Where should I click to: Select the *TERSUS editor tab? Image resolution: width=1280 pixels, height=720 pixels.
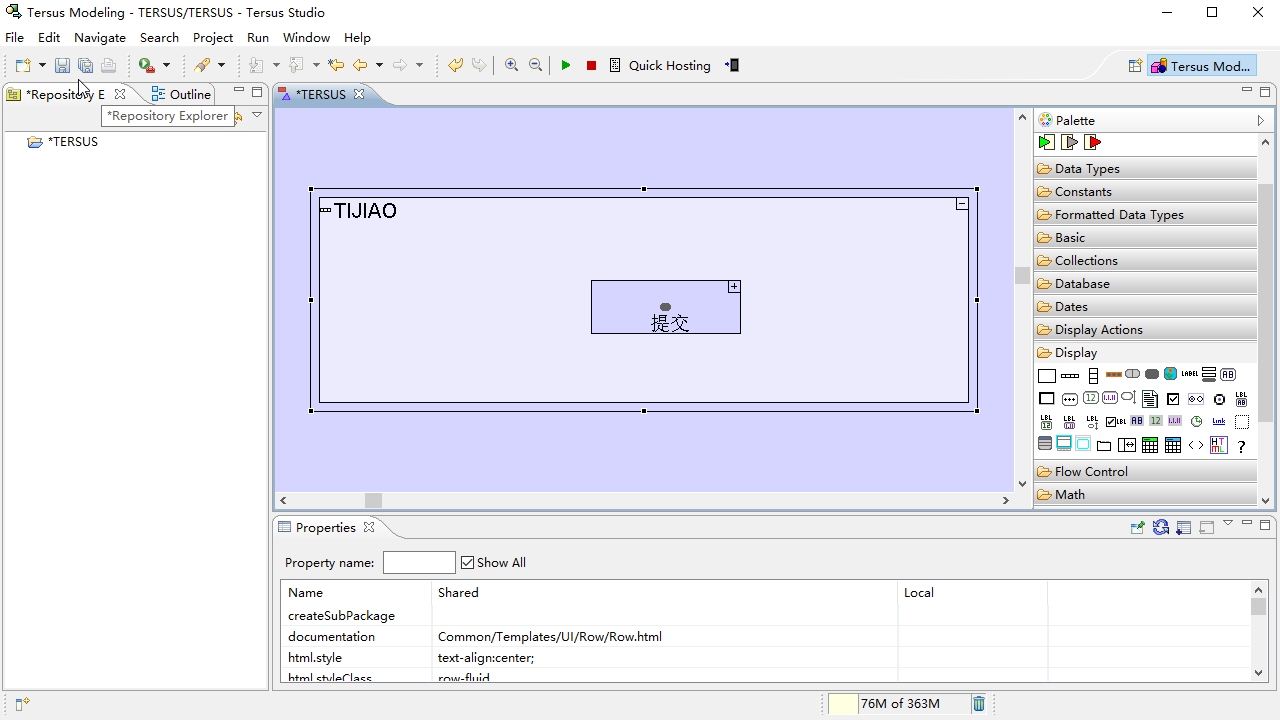click(x=321, y=94)
